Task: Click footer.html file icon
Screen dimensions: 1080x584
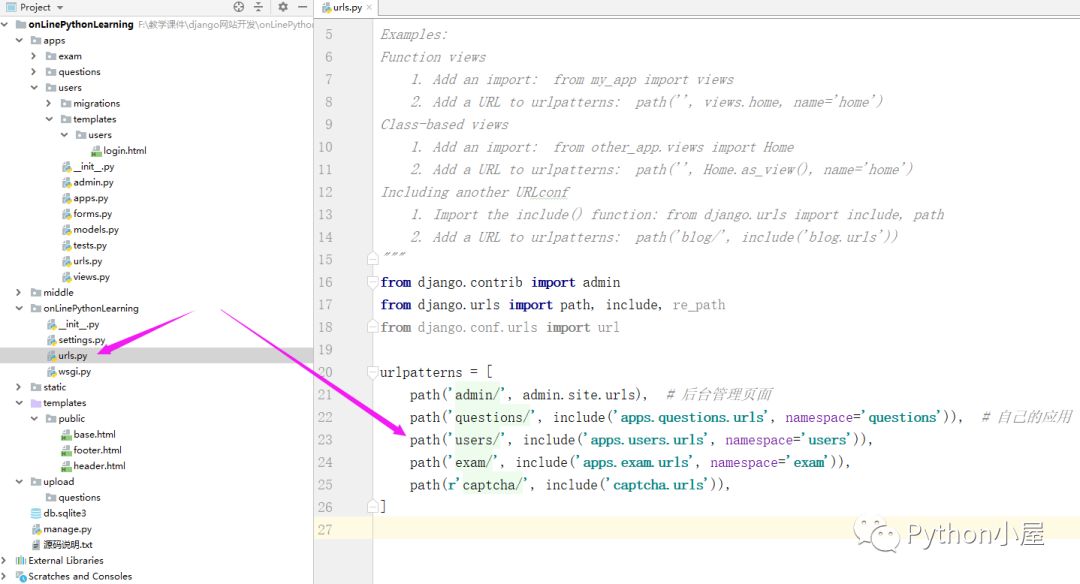Action: coord(66,450)
